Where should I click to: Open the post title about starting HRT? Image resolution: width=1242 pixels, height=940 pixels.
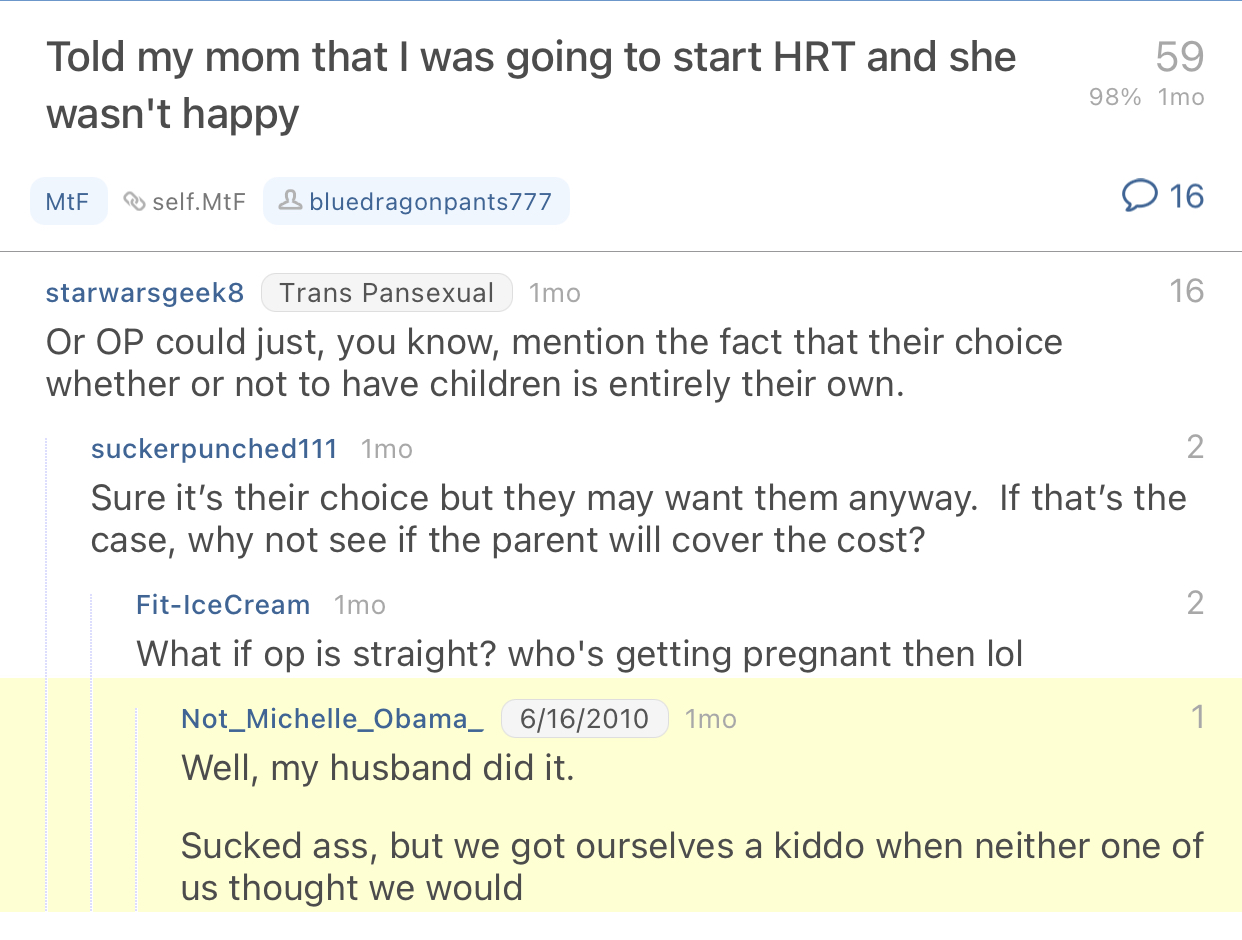[x=530, y=85]
